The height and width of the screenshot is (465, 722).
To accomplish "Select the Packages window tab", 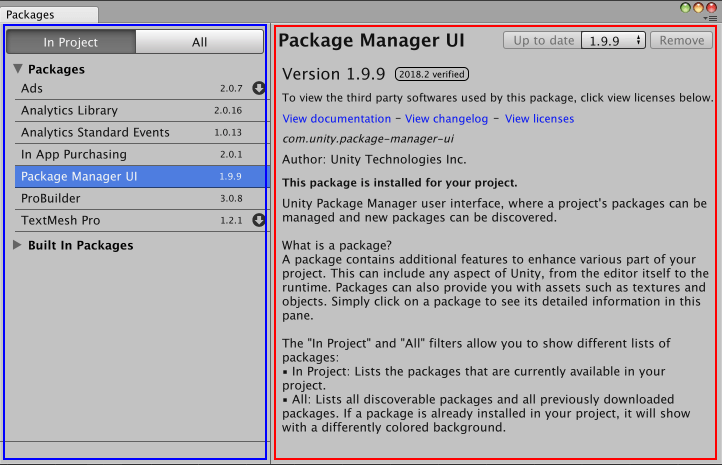I will tap(49, 14).
